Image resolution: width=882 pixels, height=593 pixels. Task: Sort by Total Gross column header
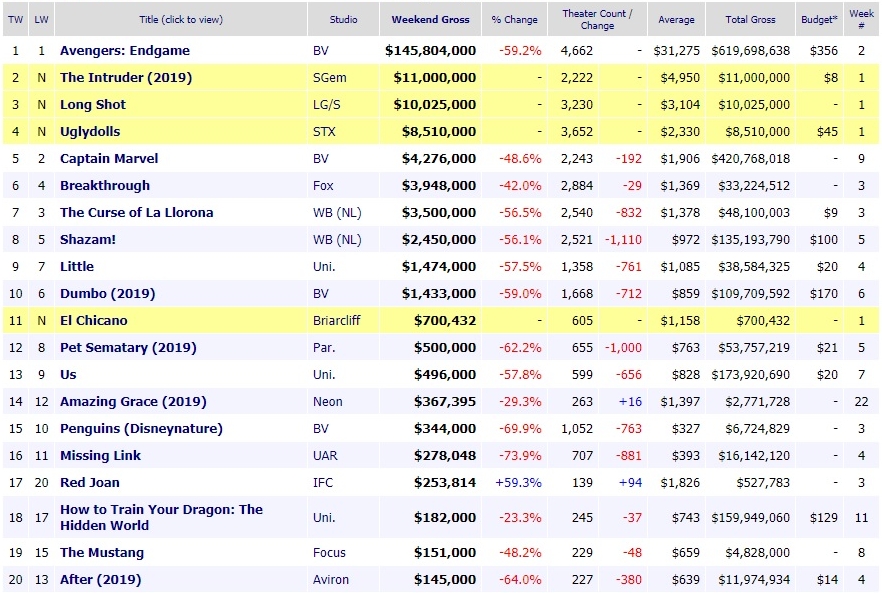[x=750, y=20]
